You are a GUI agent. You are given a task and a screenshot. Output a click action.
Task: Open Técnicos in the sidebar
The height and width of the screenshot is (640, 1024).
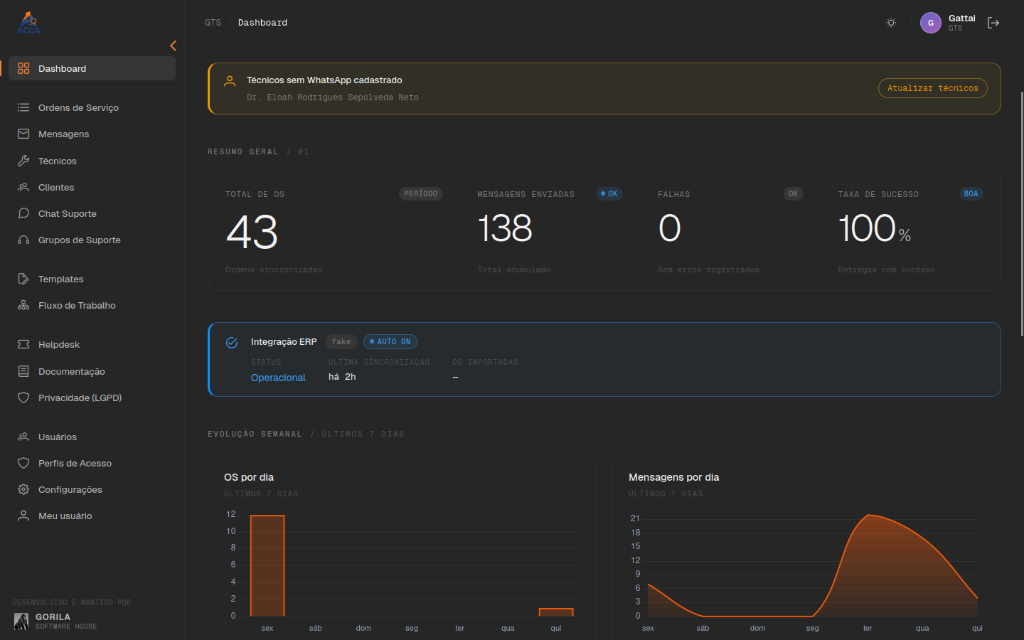(x=92, y=161)
